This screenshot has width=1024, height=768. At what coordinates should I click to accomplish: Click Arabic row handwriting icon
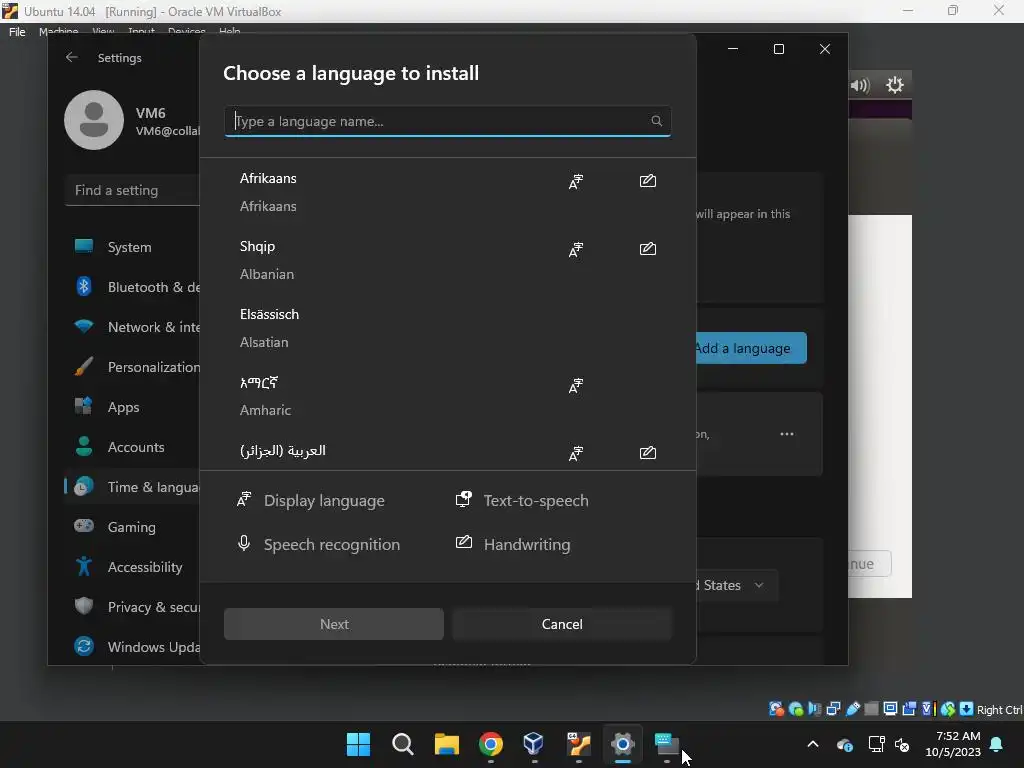click(x=647, y=453)
